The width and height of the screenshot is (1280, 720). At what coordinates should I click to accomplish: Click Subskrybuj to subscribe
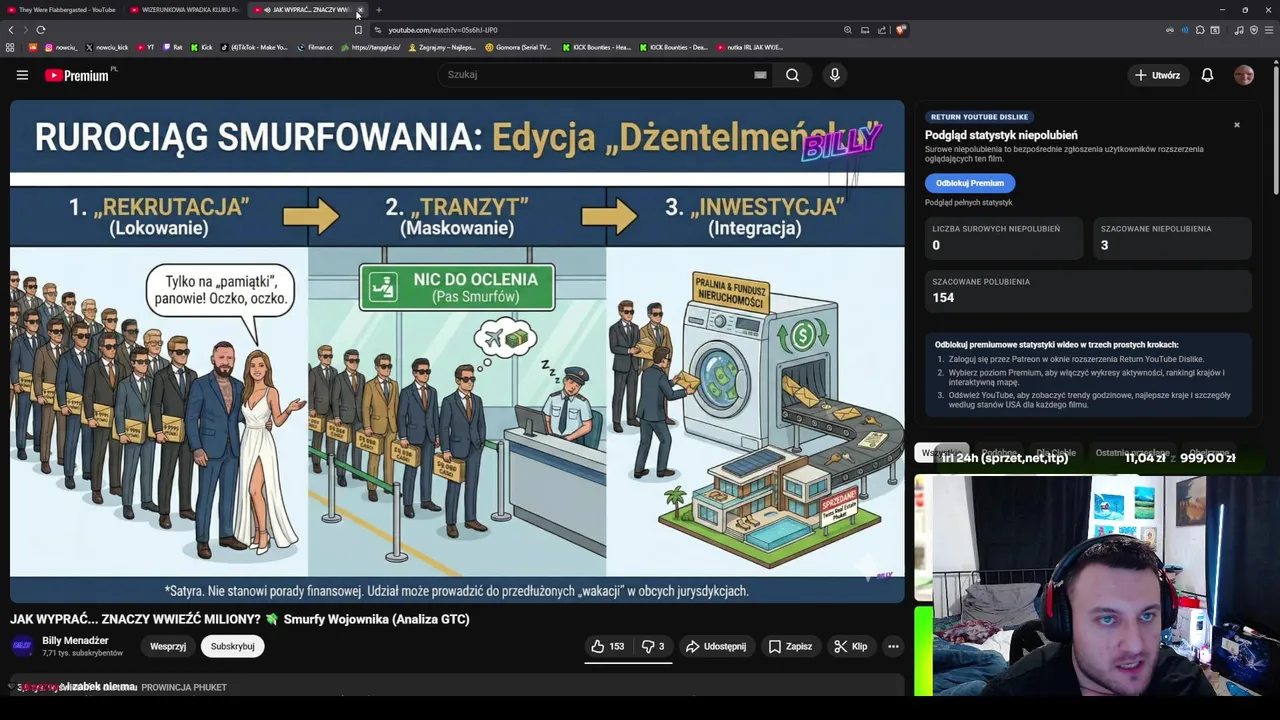232,646
